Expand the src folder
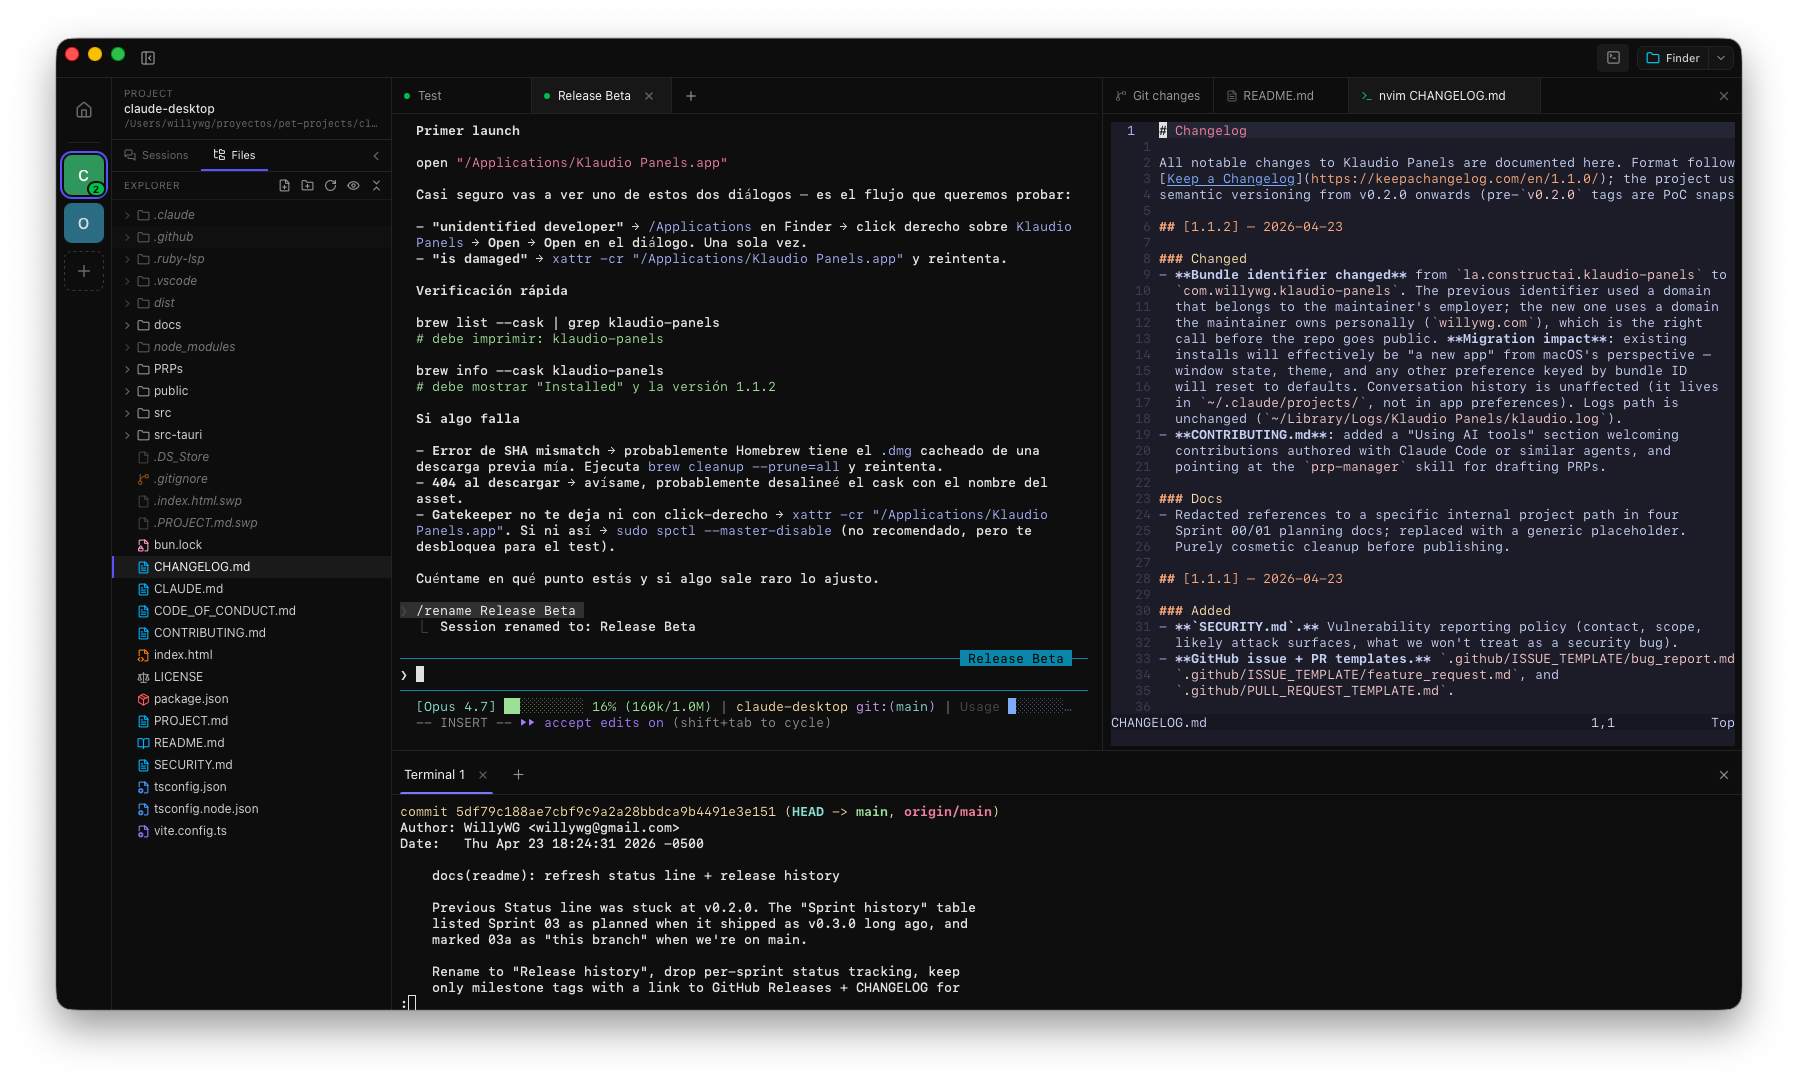The image size is (1798, 1084). tap(251, 413)
